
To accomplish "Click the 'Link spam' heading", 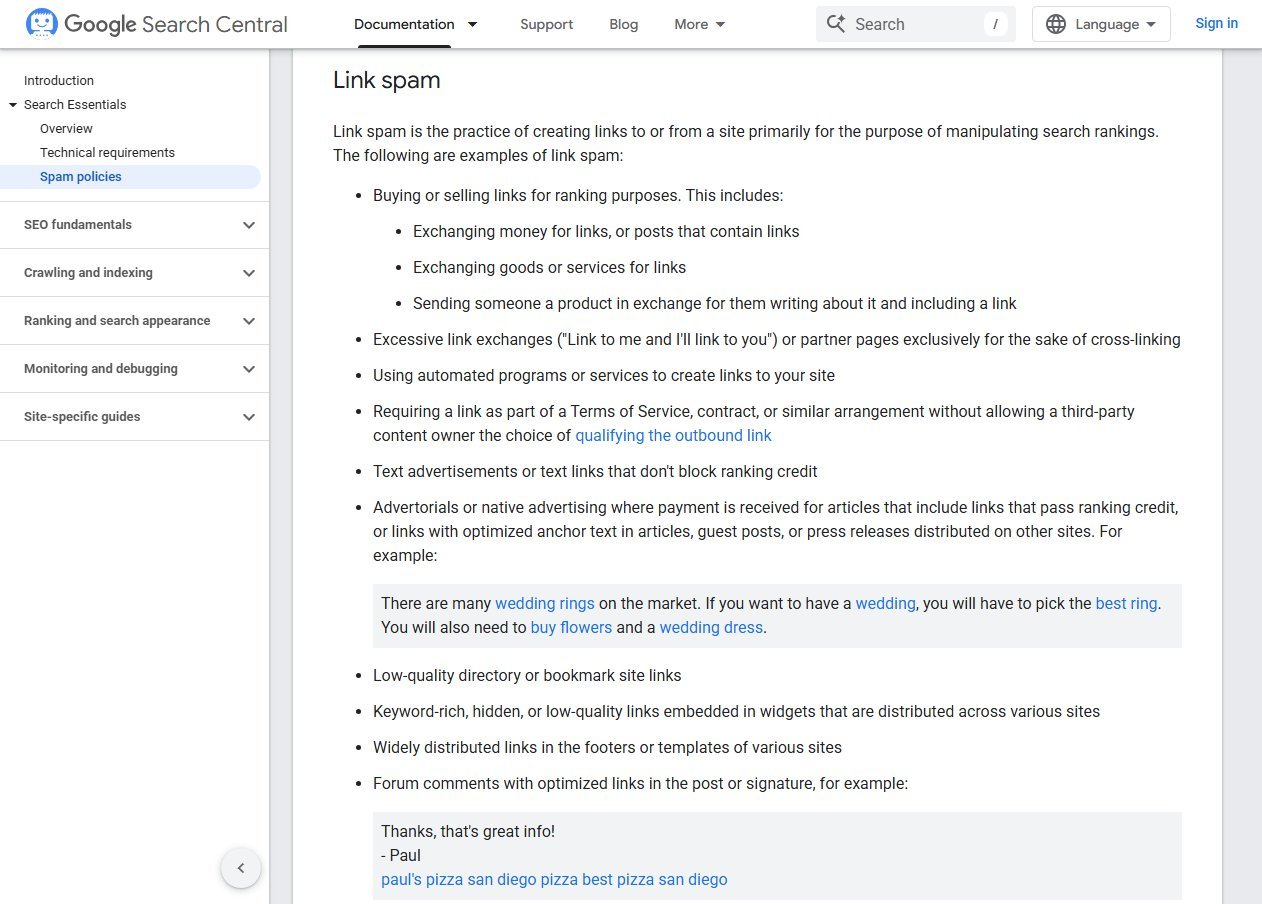I will 387,80.
